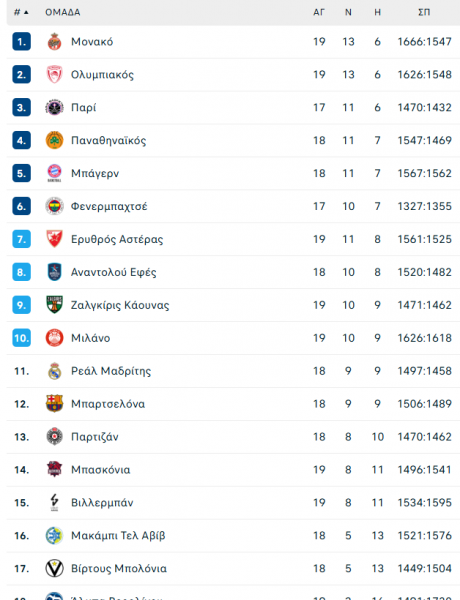Select the Zalgiris Kaunas shield logo
460x600 pixels.
pyautogui.click(x=54, y=305)
